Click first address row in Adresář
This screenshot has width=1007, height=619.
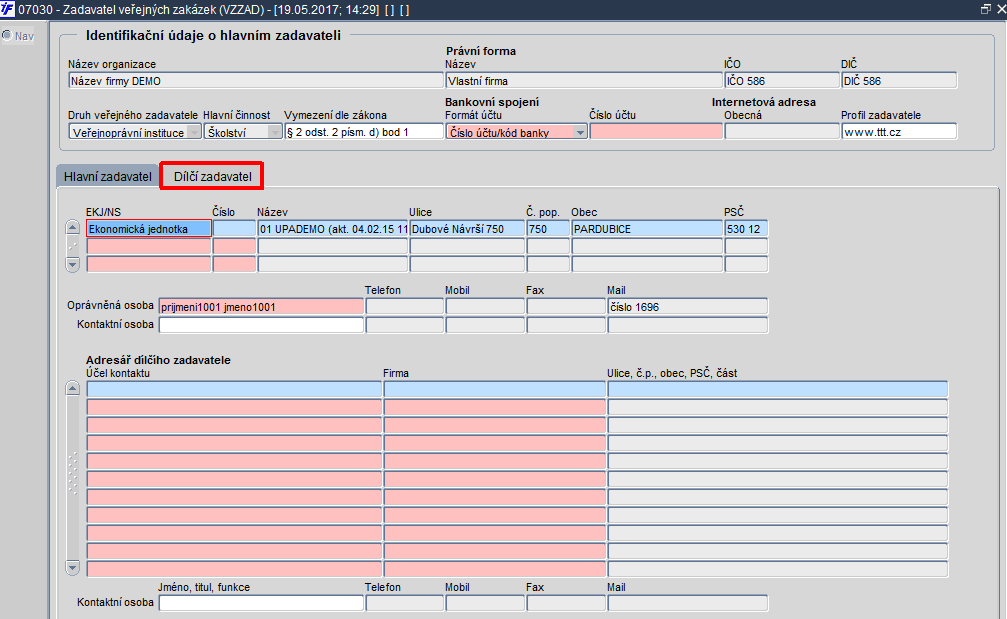(778, 388)
